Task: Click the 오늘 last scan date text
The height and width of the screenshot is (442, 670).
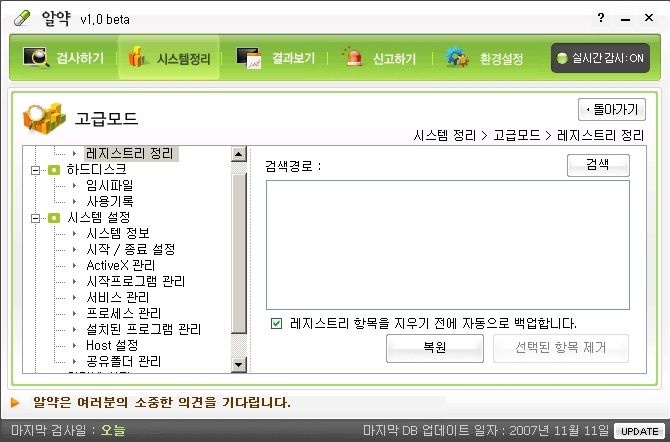Action: pos(113,430)
